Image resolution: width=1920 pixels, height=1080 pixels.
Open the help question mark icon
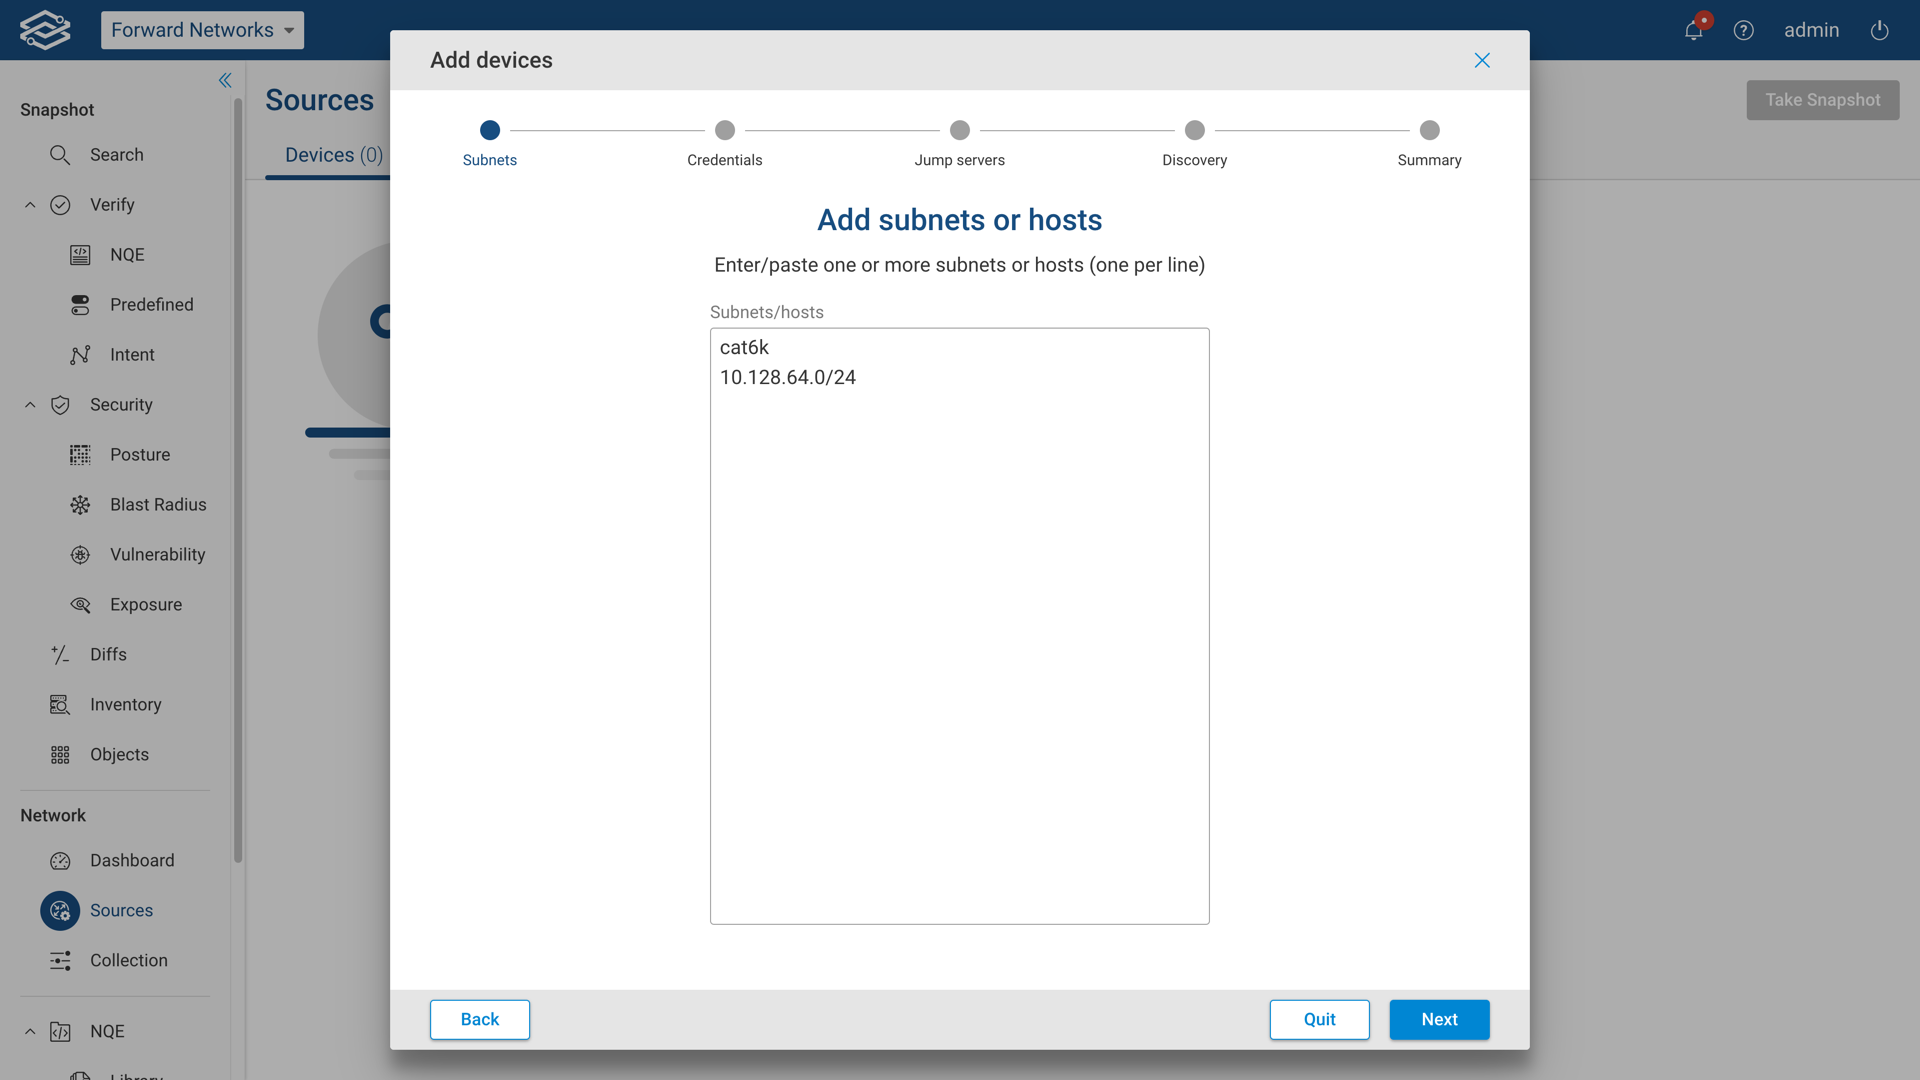click(1743, 30)
